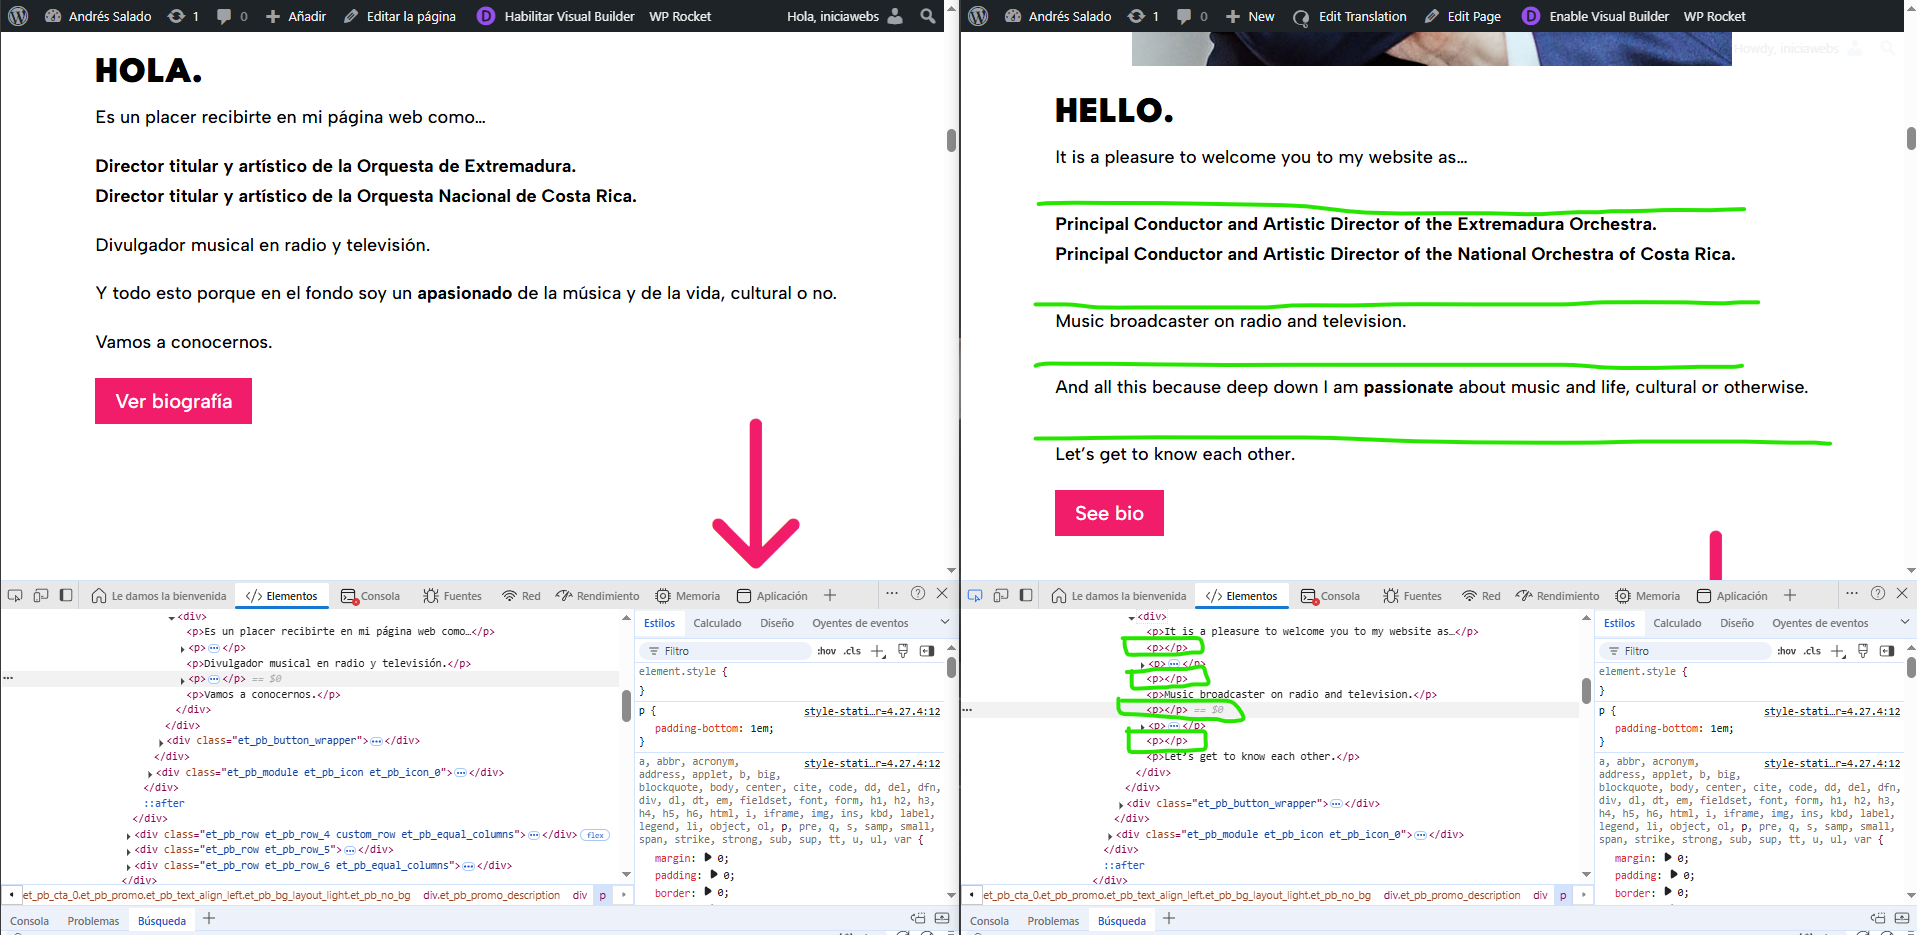Open the search magnifier in left admin bar
Viewport: 1917px width, 935px height.
click(x=928, y=16)
